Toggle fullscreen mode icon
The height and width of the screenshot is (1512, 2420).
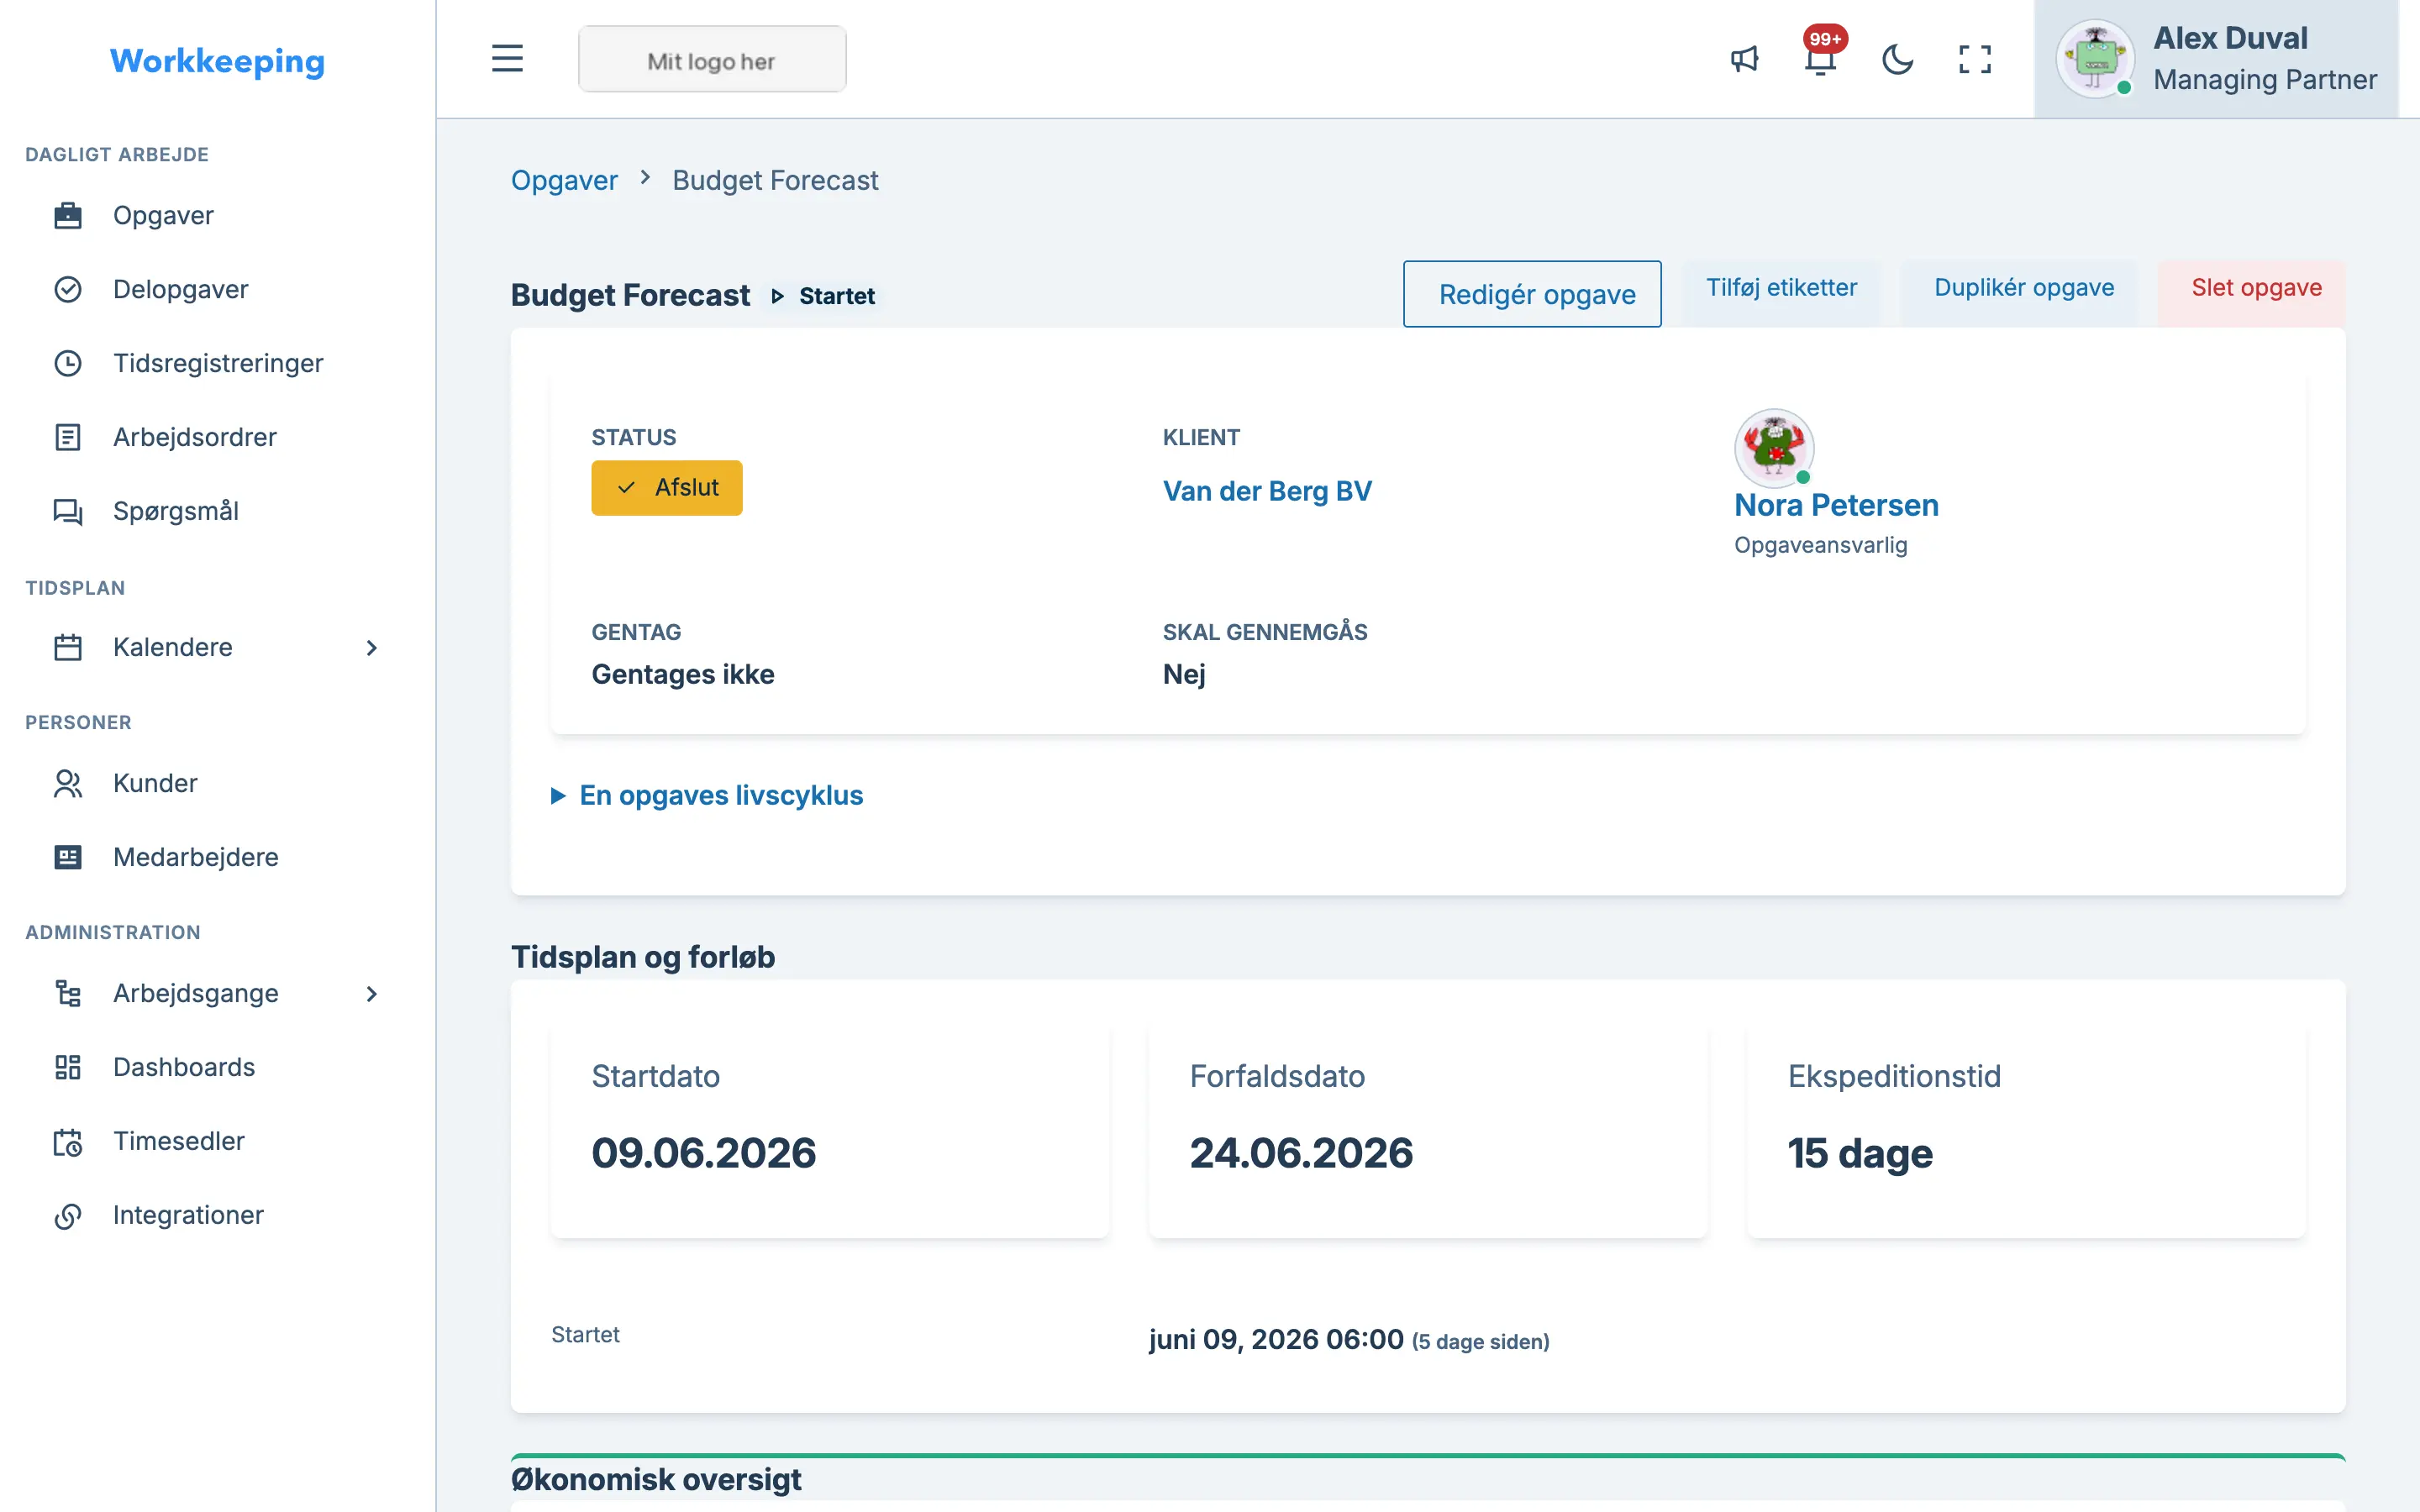point(1974,59)
